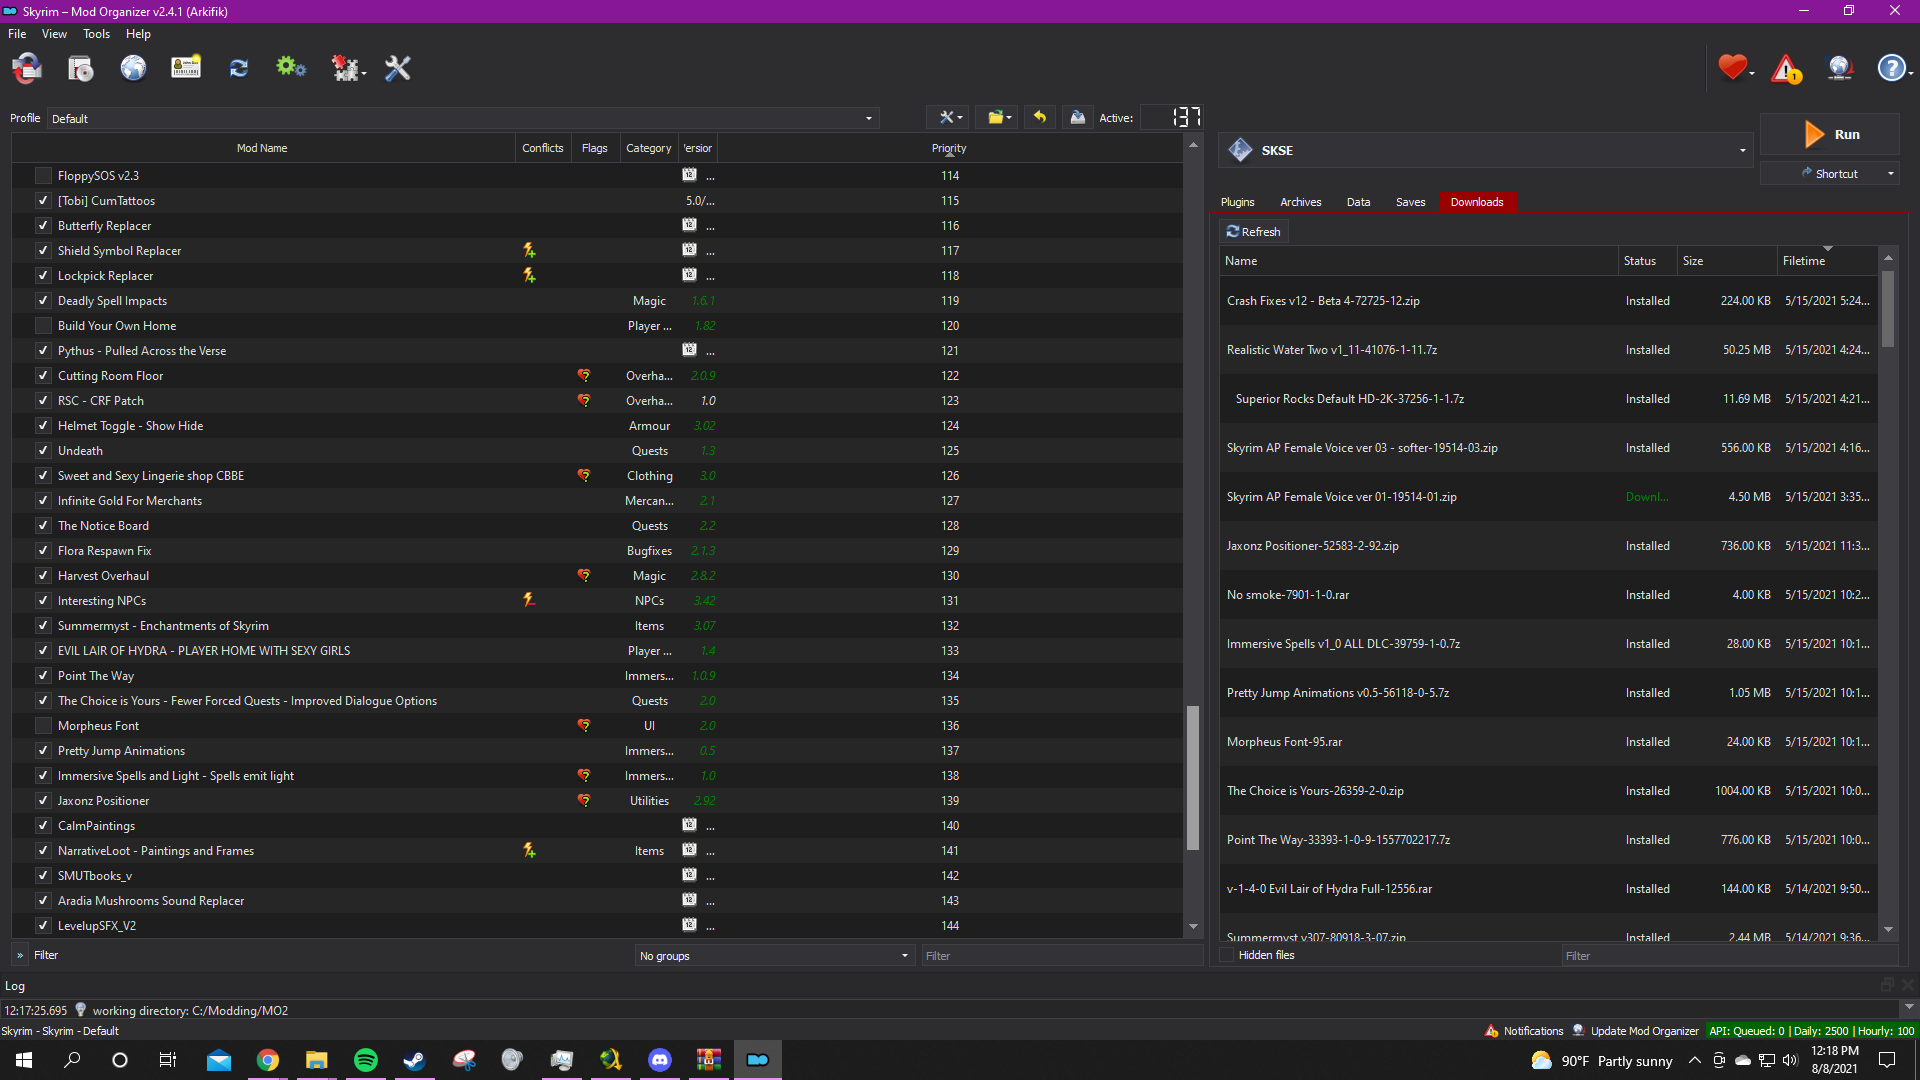Screen dimensions: 1920x1080
Task: Click Install Mod from archive icon
Action: point(80,68)
